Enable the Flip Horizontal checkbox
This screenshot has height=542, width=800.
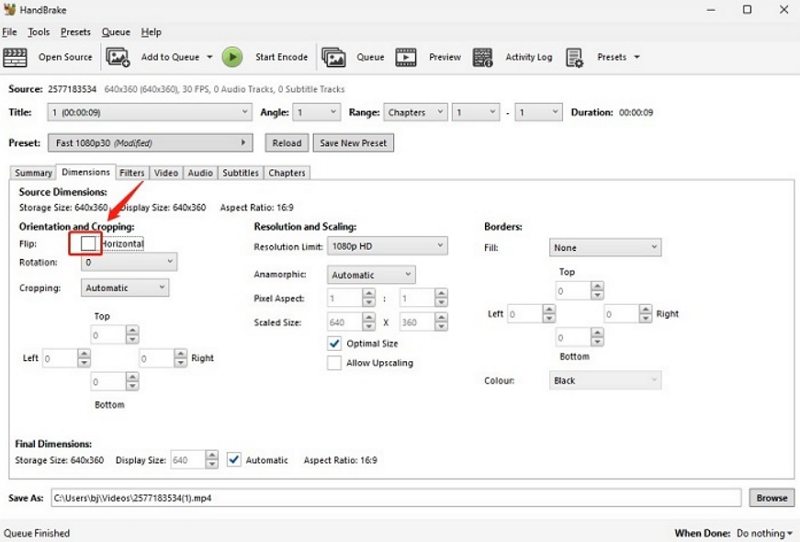pyautogui.click(x=88, y=244)
